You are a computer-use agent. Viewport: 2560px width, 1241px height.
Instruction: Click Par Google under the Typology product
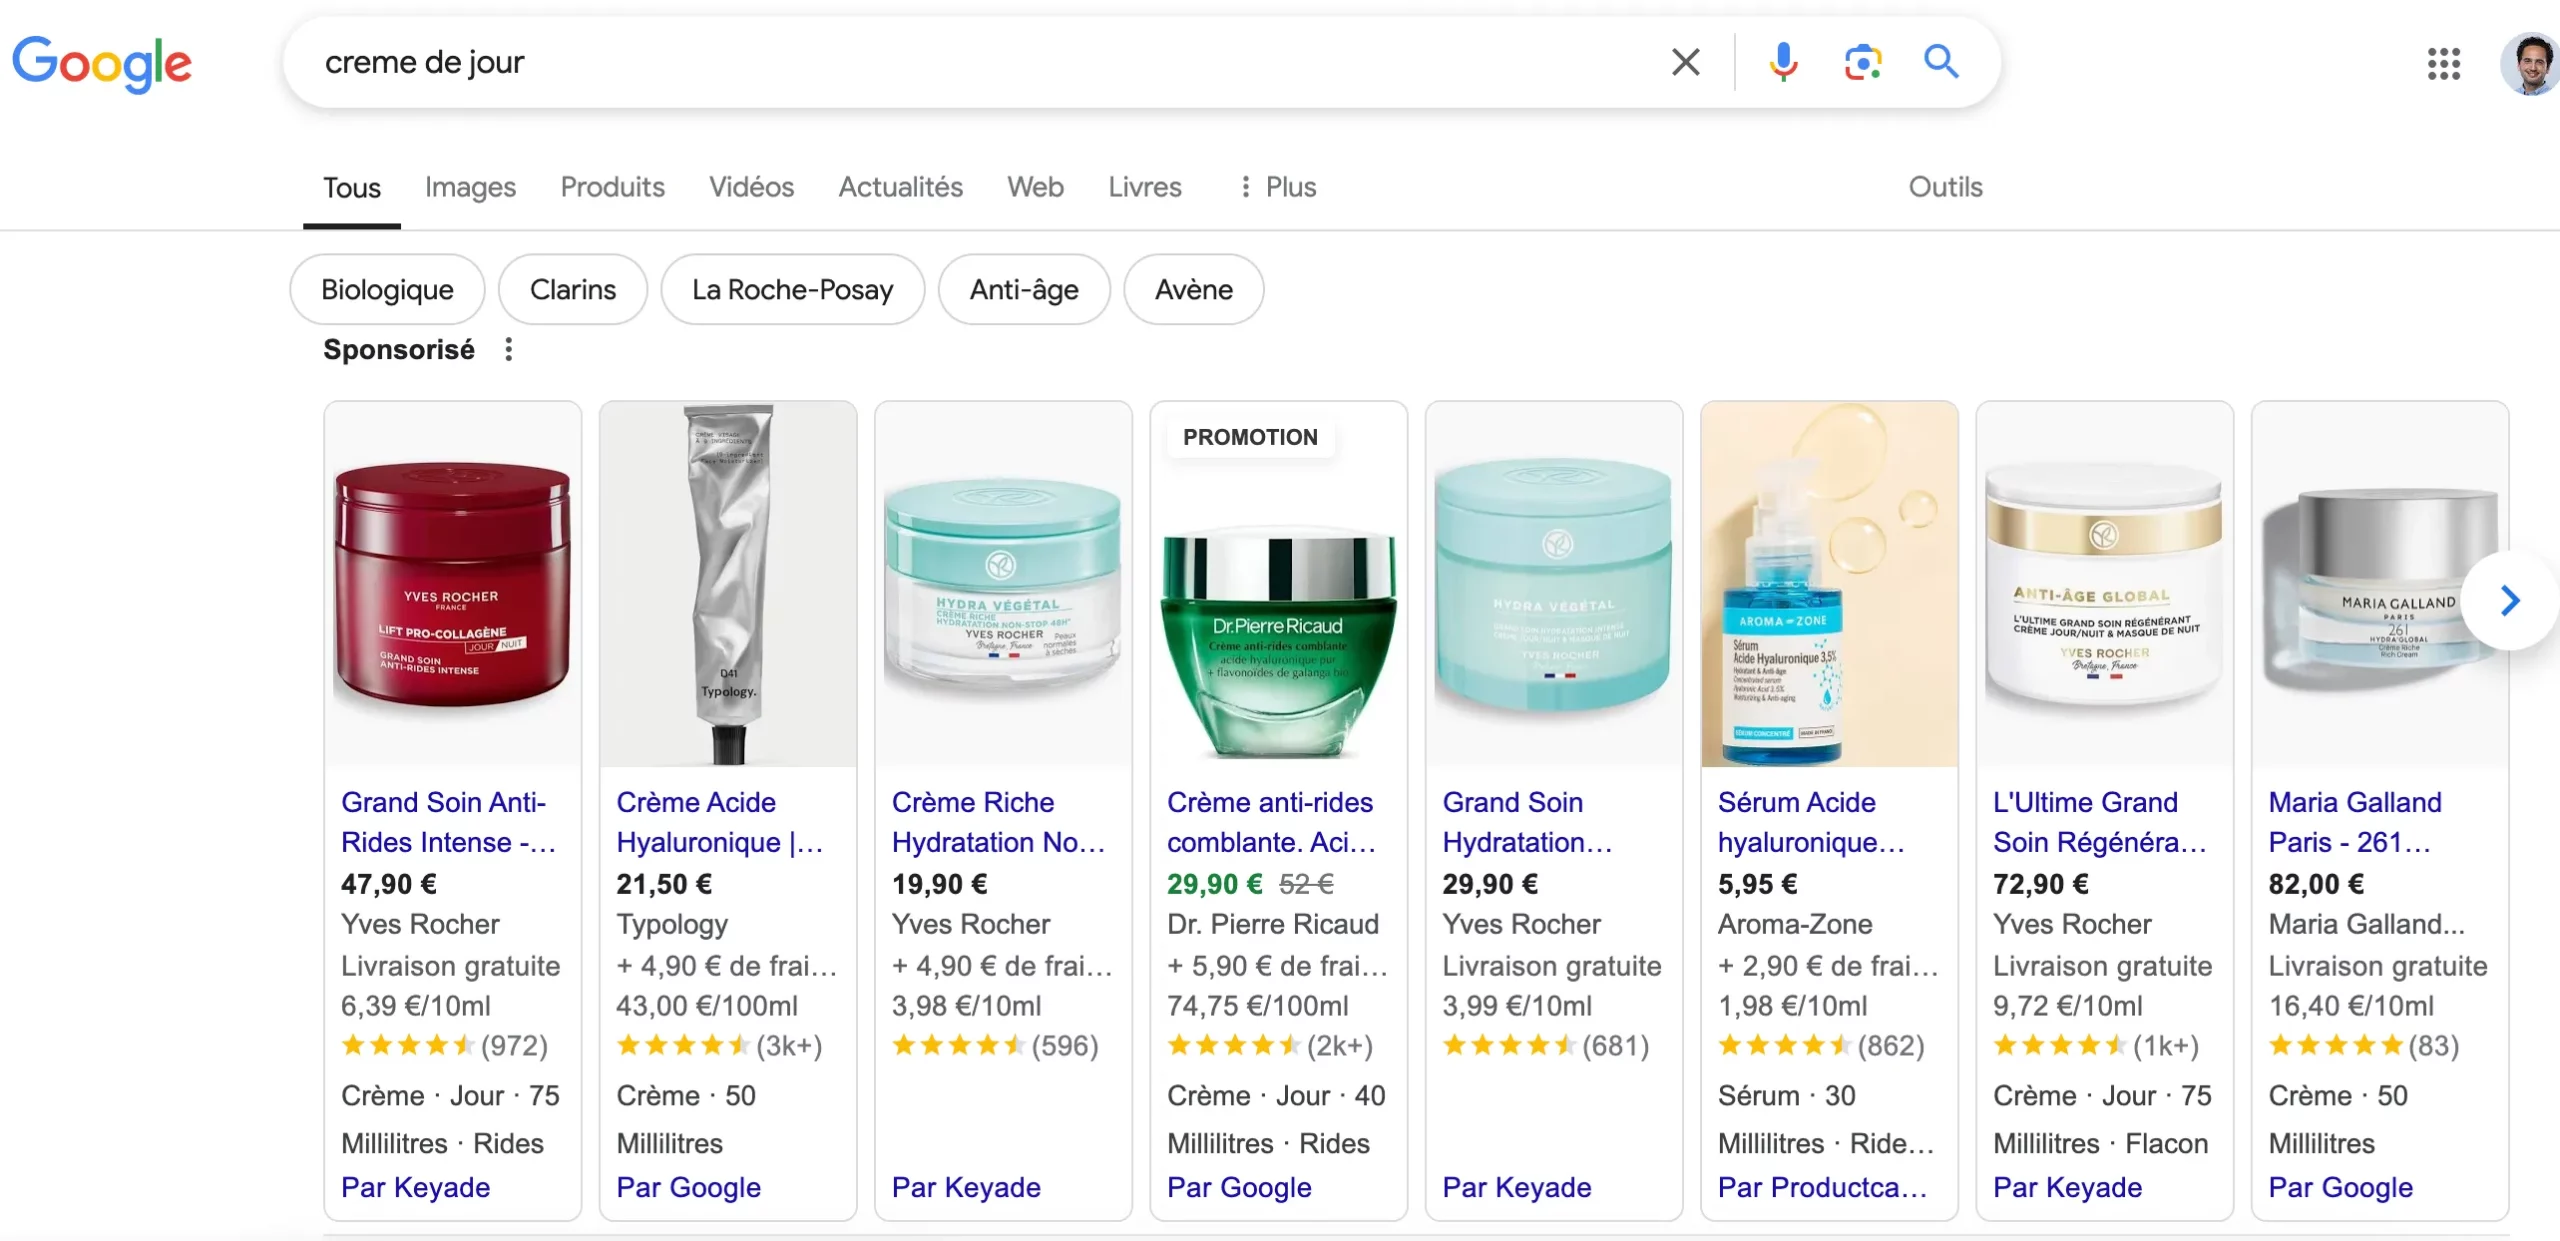click(688, 1187)
